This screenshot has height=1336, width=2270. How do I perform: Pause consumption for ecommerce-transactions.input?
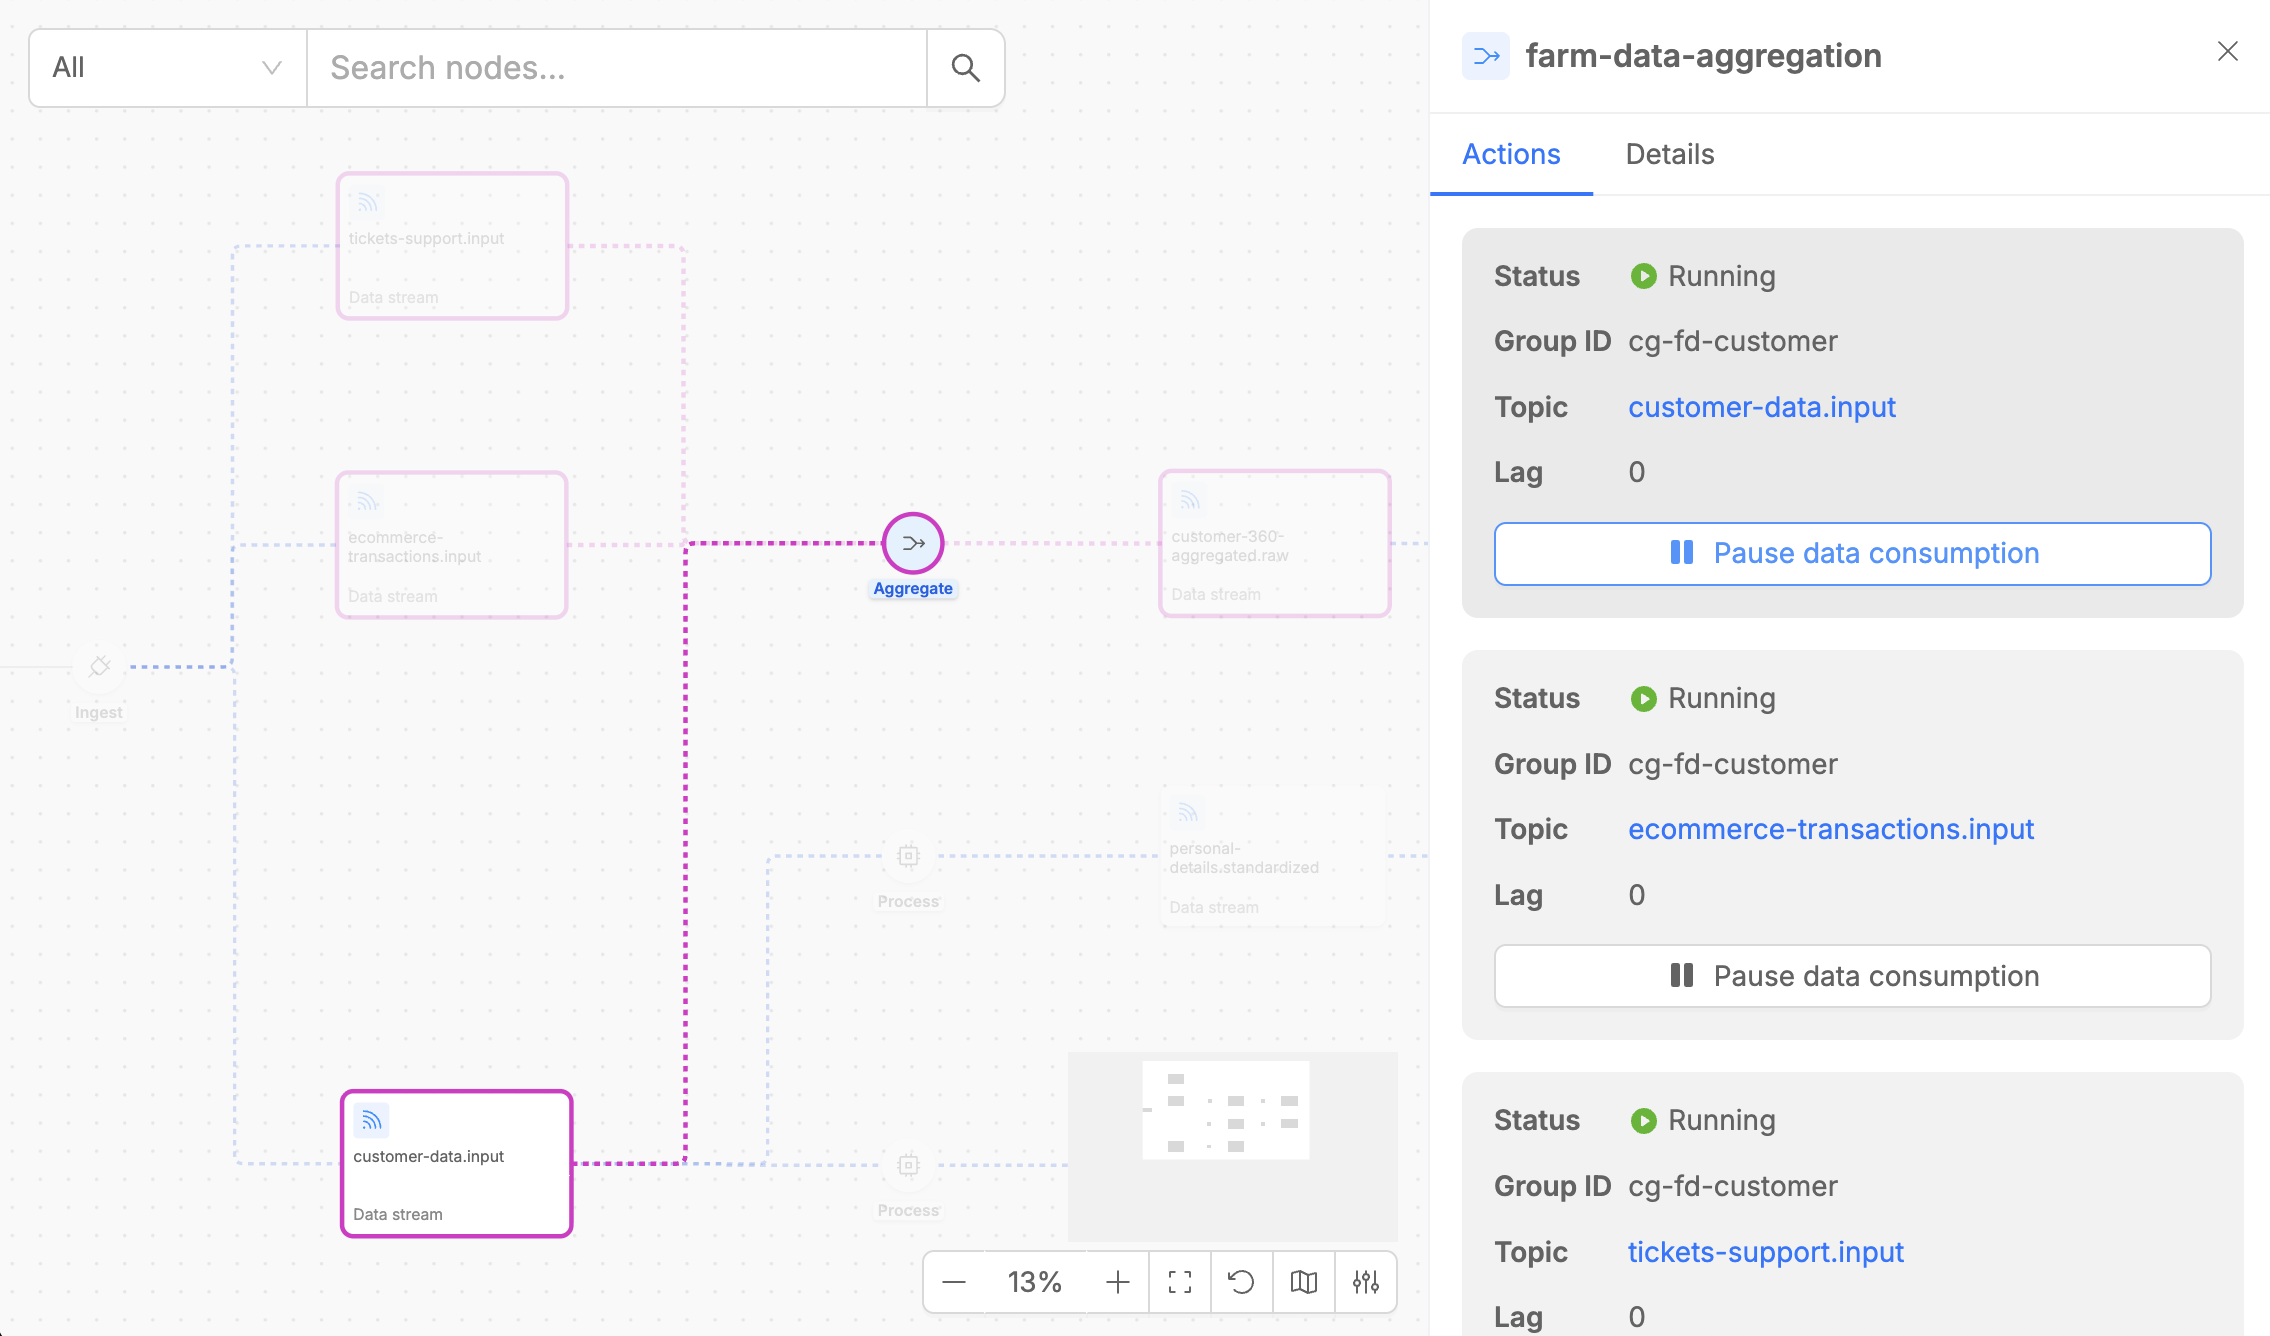click(1851, 976)
